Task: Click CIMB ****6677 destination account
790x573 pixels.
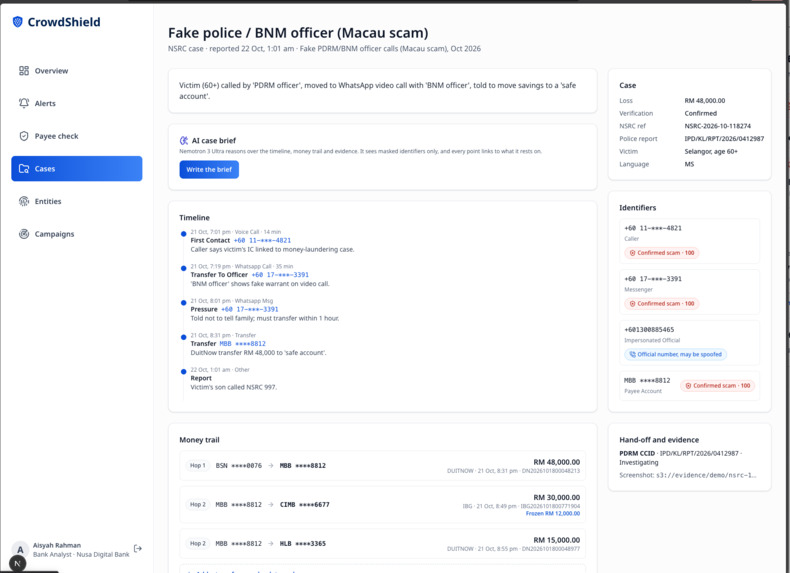Action: [x=305, y=504]
